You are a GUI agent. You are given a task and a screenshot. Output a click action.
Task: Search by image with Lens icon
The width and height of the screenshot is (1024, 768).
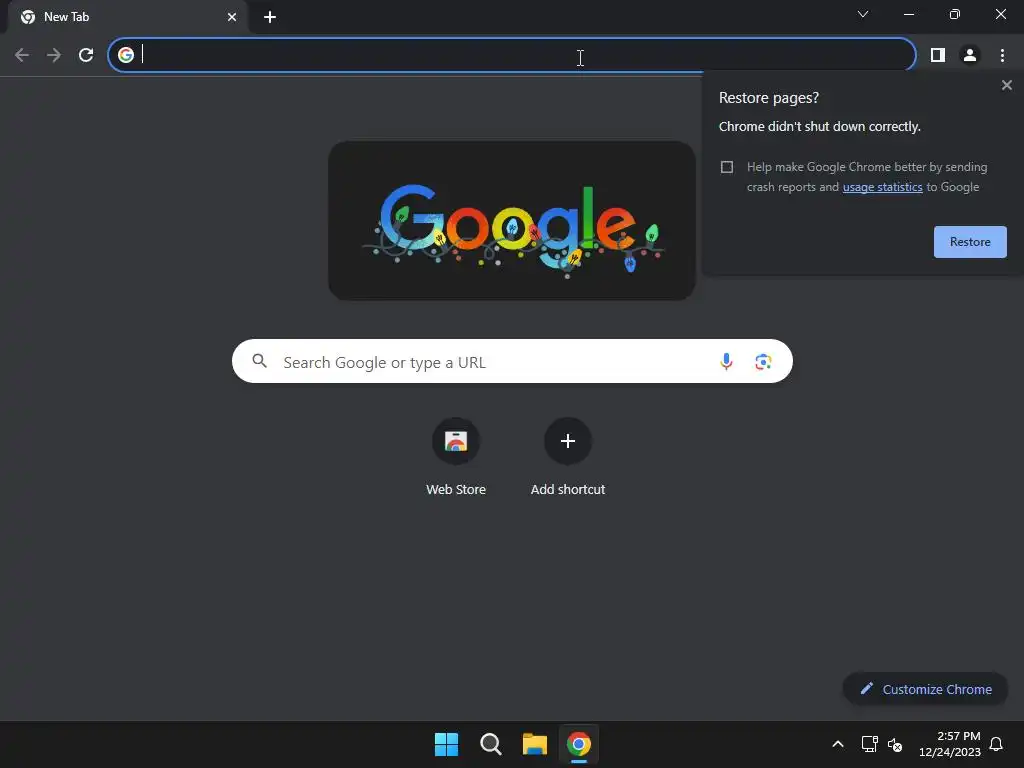point(763,361)
